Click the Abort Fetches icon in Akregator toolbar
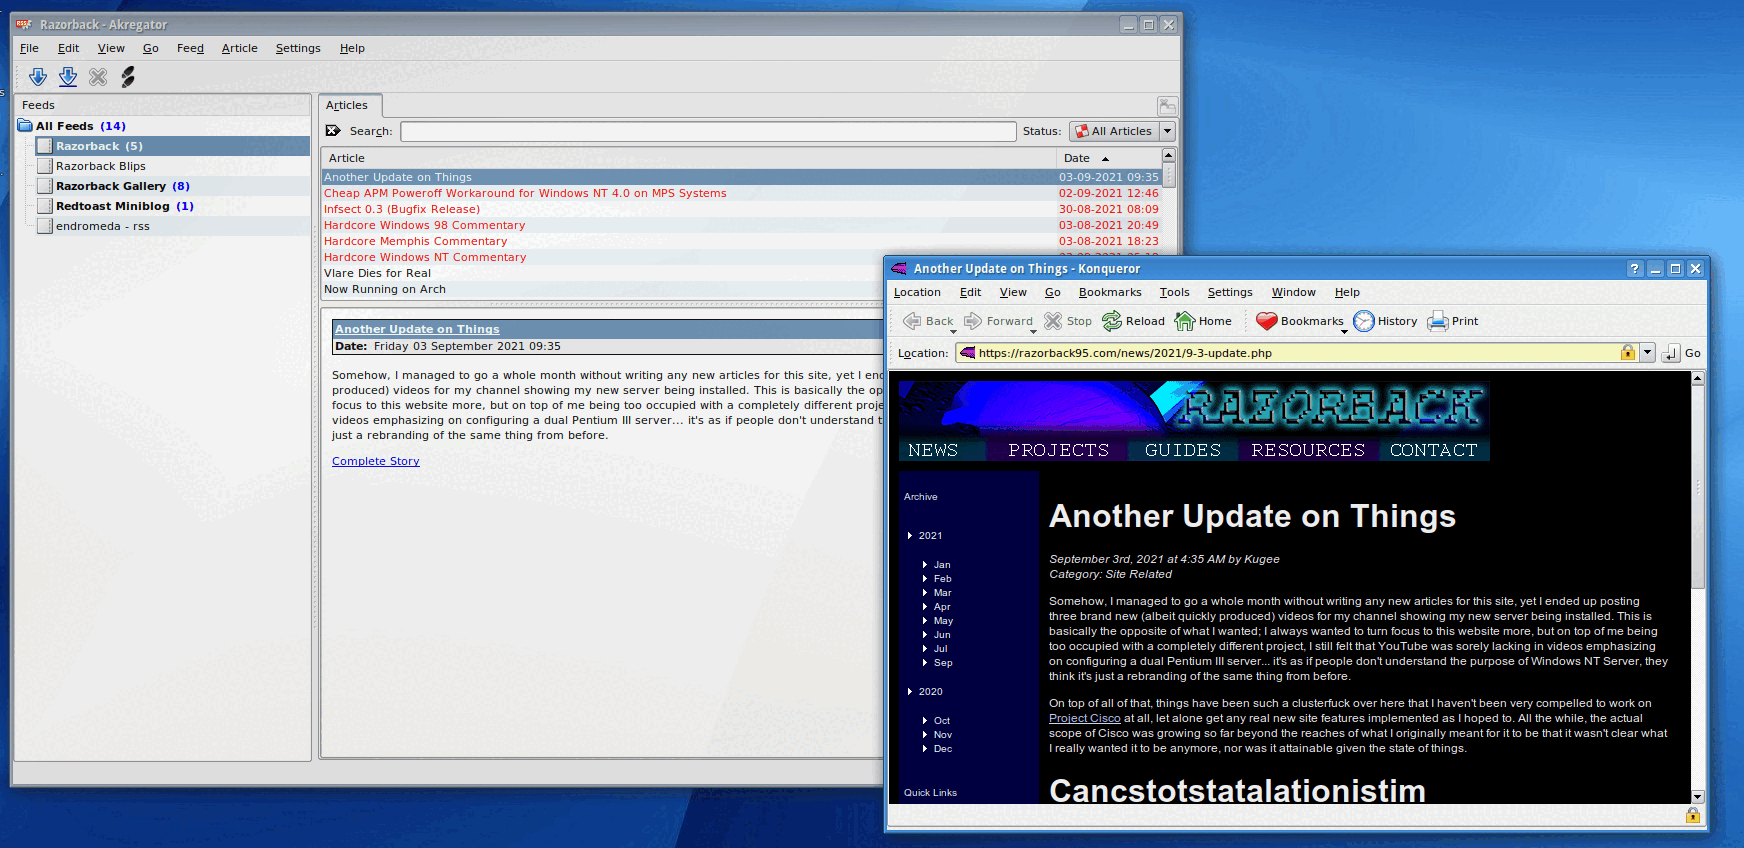 (x=98, y=77)
